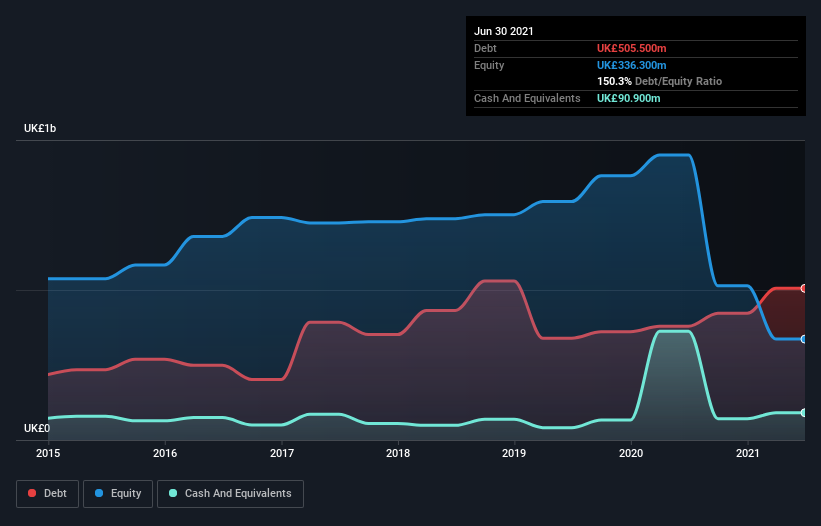This screenshot has height=526, width=821.
Task: Select the 2017 x-axis label
Action: pyautogui.click(x=282, y=453)
